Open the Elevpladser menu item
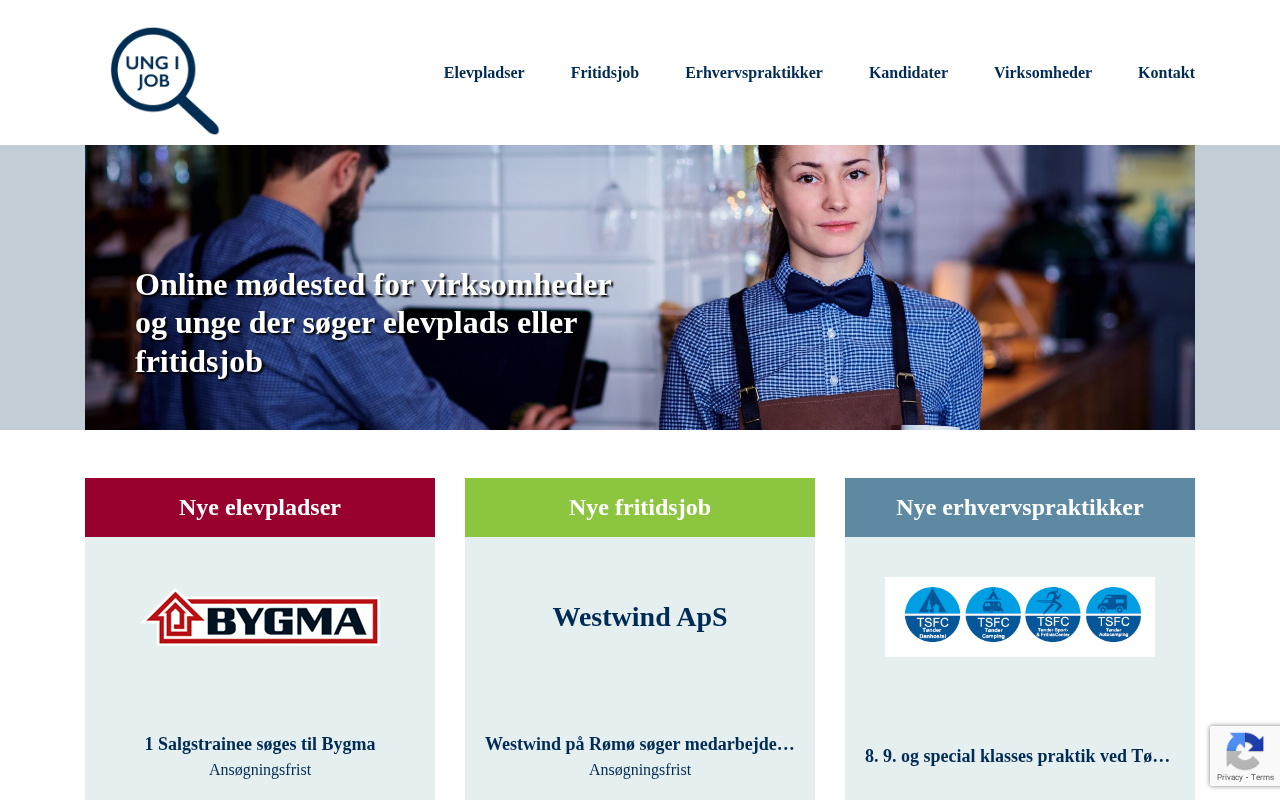The height and width of the screenshot is (800, 1280). [x=484, y=73]
